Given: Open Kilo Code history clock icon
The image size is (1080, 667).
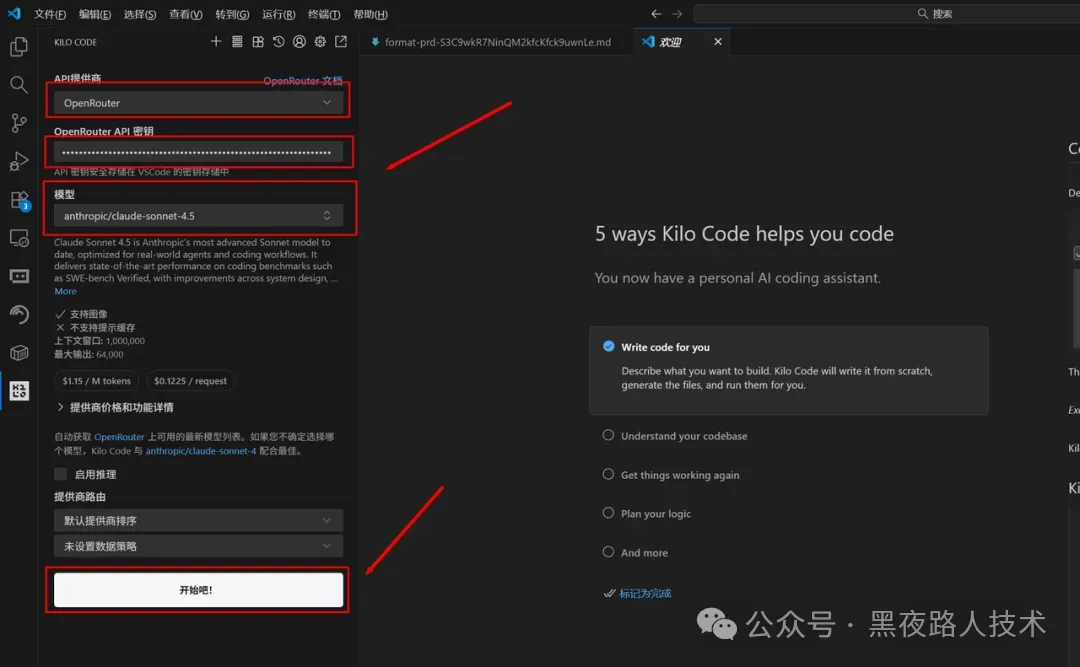Looking at the screenshot, I should coord(278,42).
